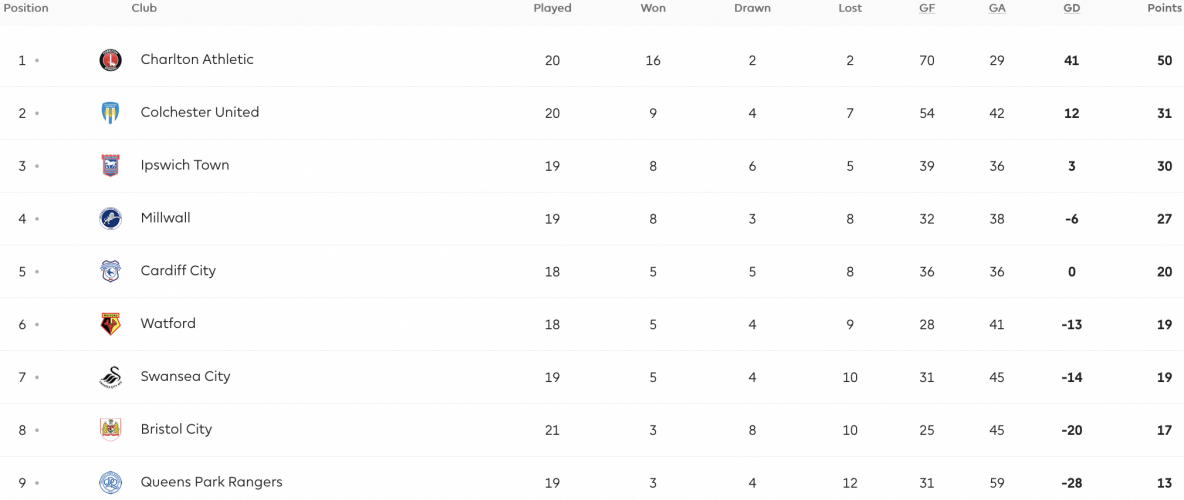This screenshot has height=500, width=1184.
Task: Click the Cardiff City club badge
Action: 110,271
